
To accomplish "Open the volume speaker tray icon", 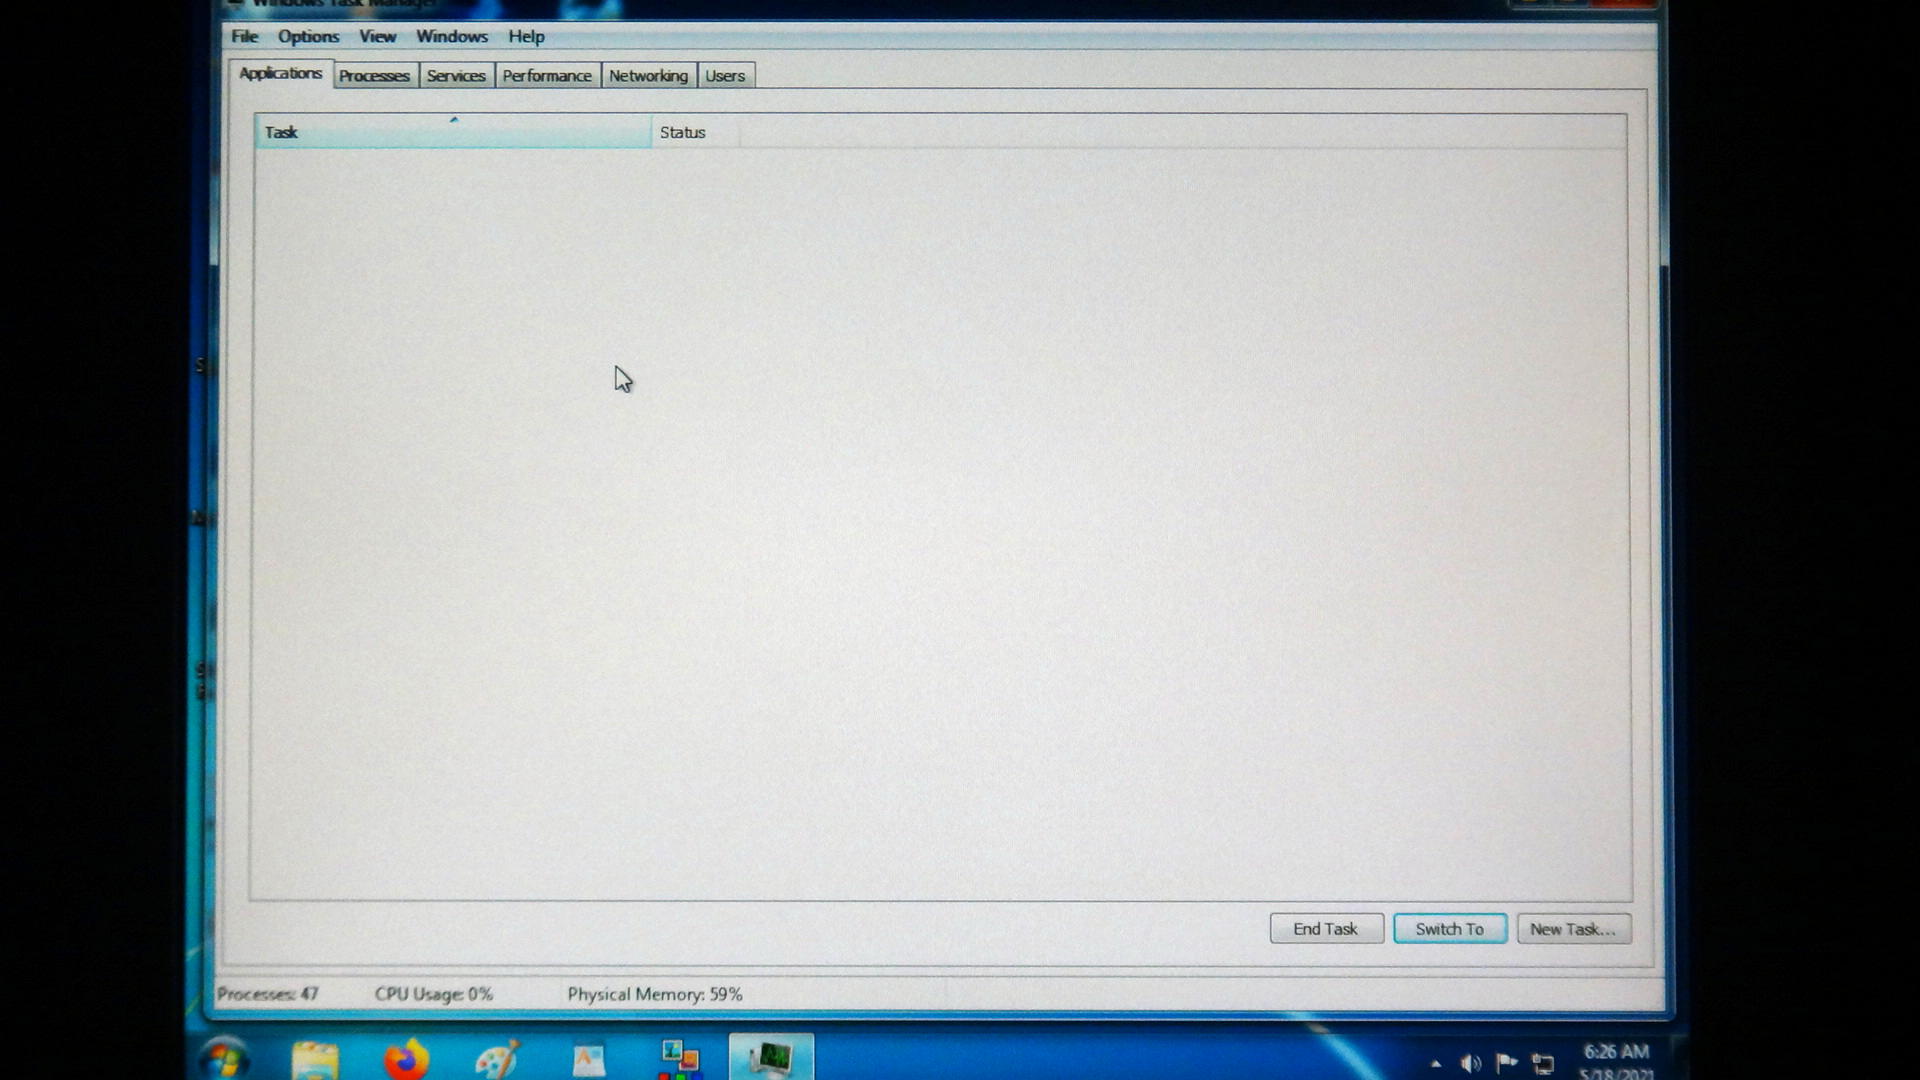I will 1470,1064.
